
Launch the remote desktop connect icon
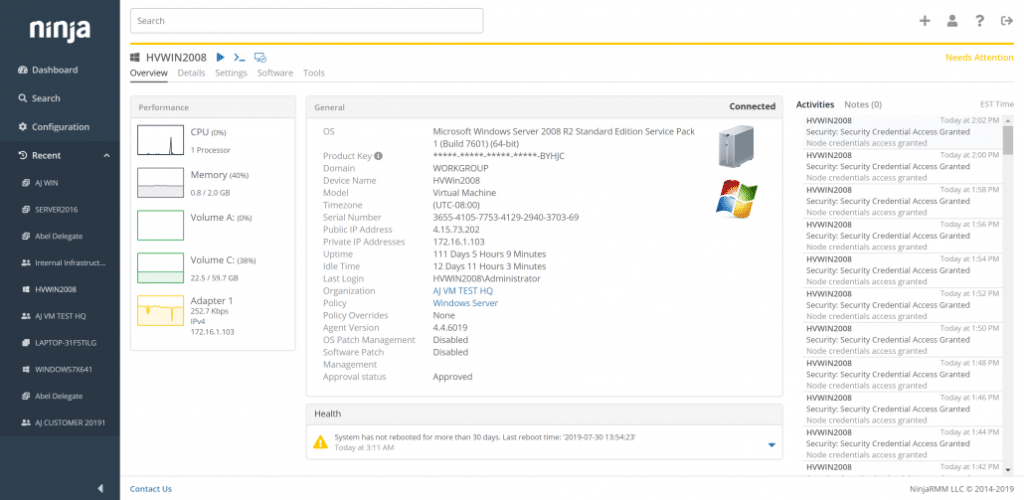260,57
